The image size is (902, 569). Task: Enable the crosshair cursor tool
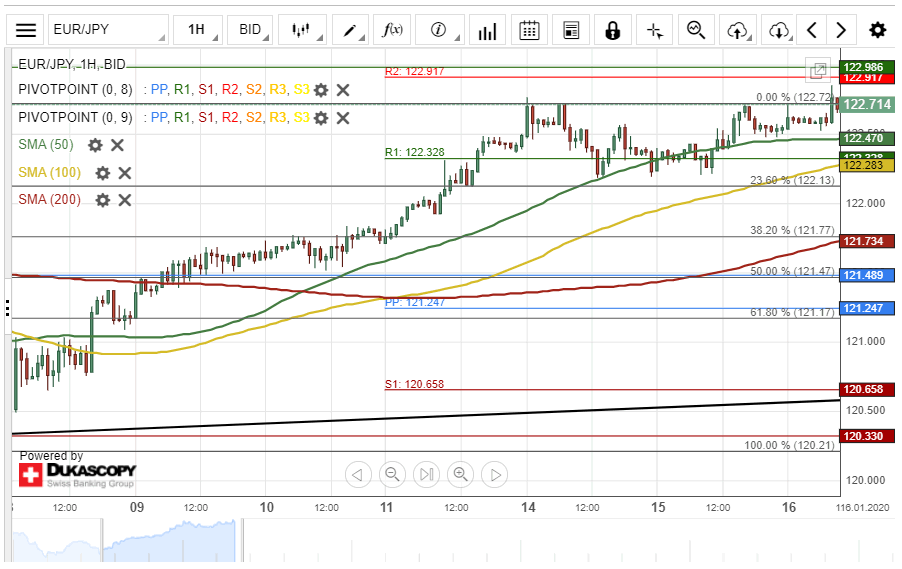point(655,30)
